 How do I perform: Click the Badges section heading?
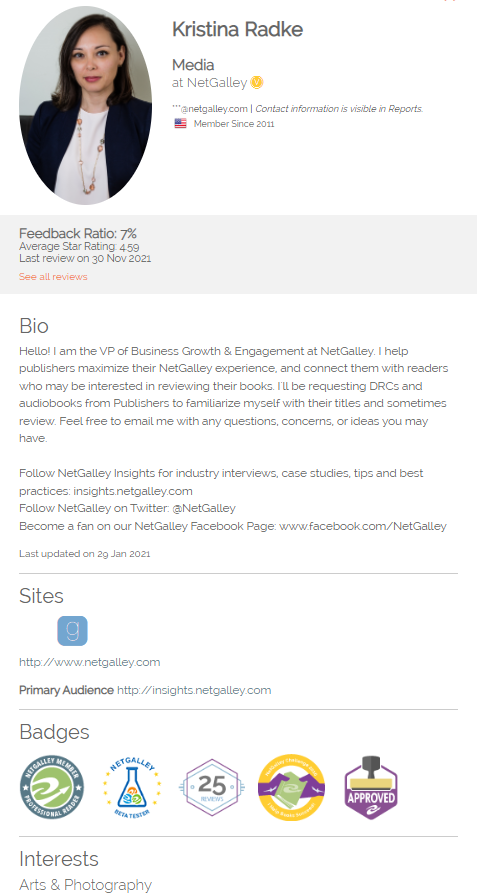click(x=54, y=732)
